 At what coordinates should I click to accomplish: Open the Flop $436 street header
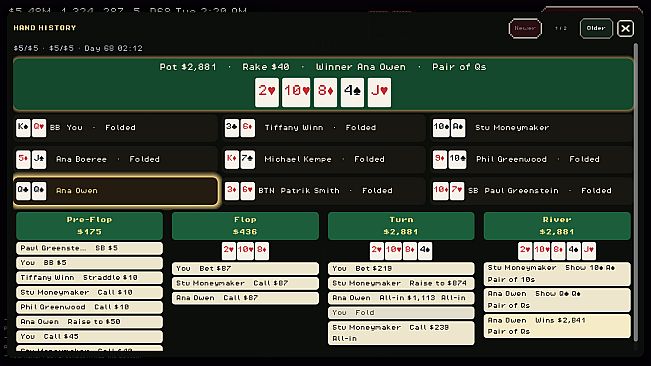coord(245,226)
